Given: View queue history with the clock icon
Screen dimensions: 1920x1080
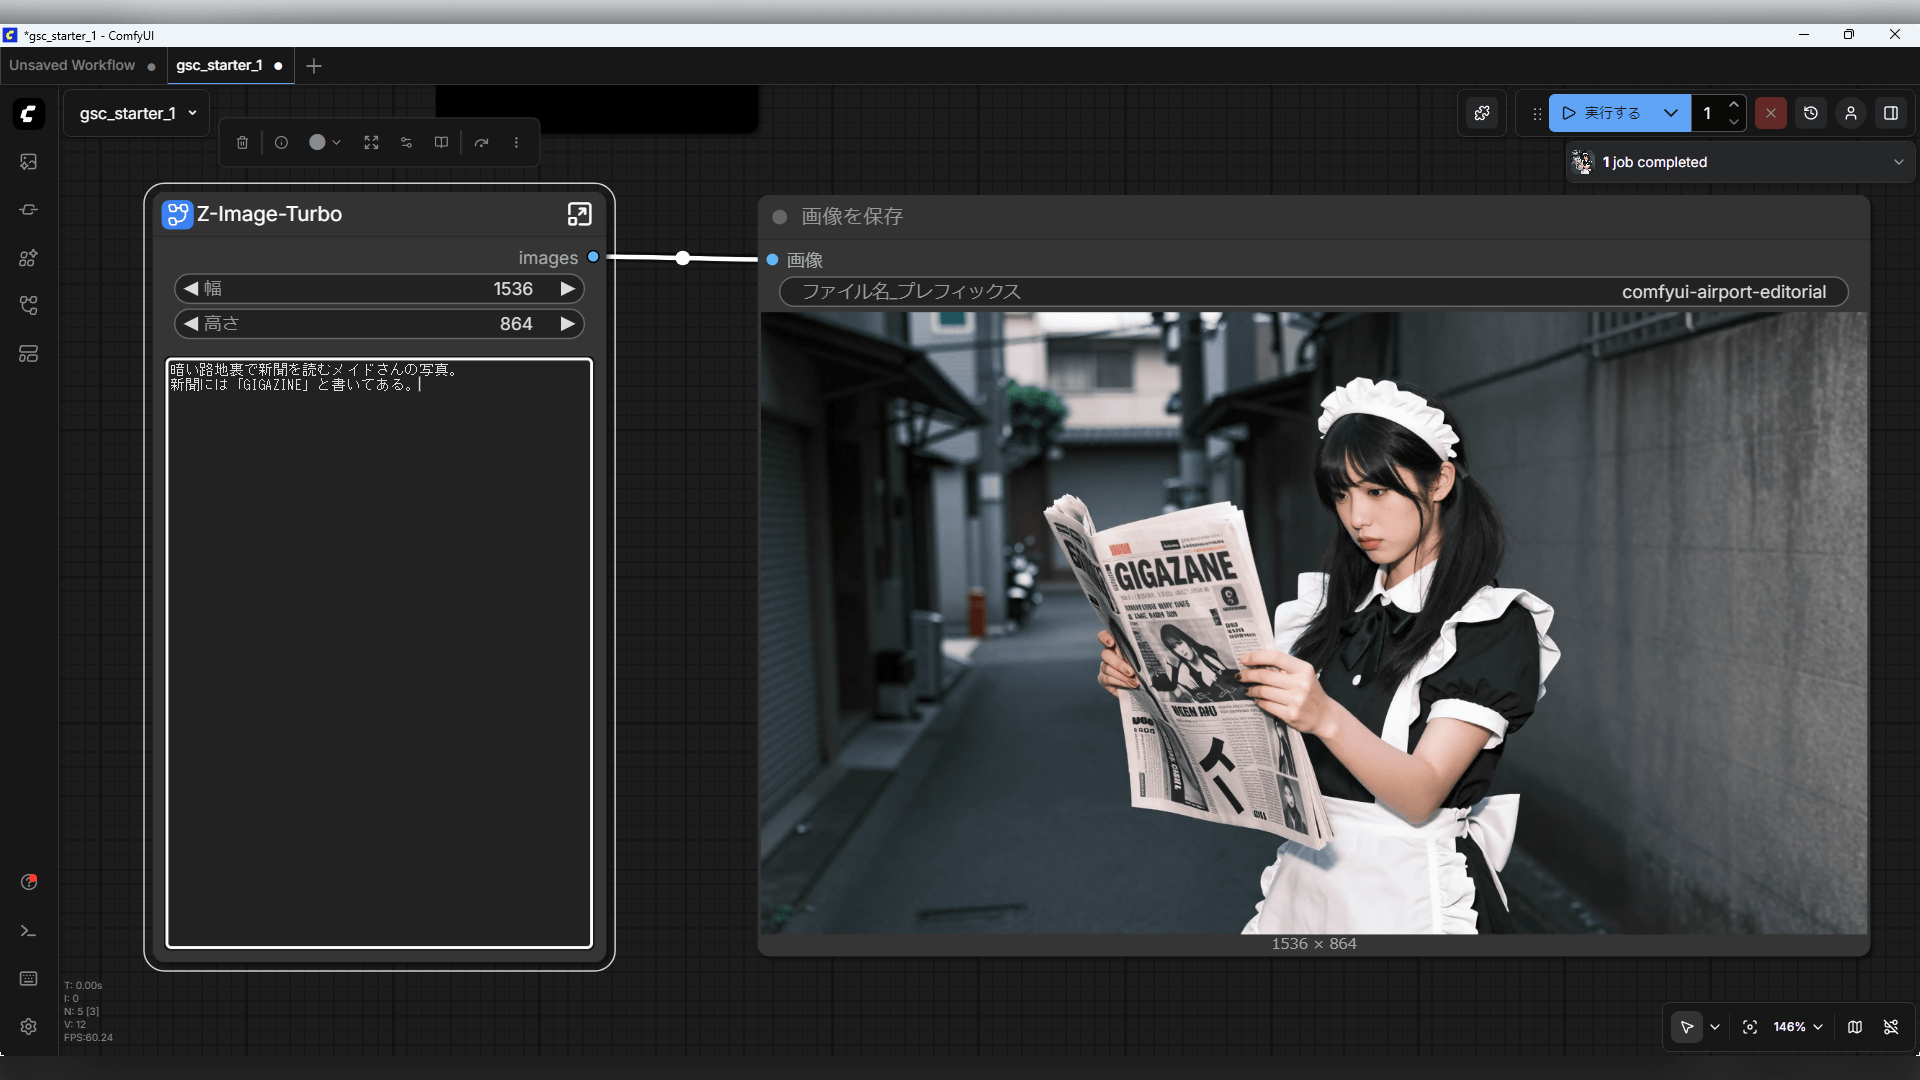Looking at the screenshot, I should (1811, 113).
